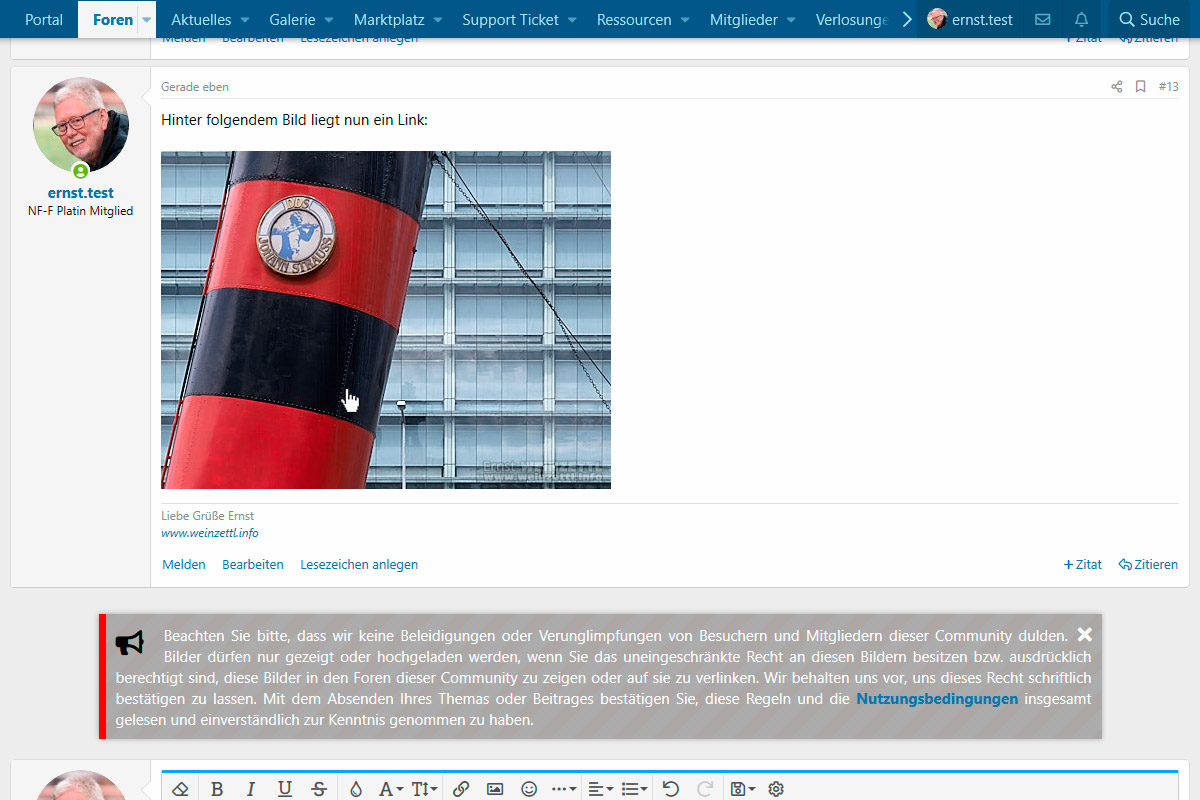Edit post #13 via Bearbeiten
The width and height of the screenshot is (1200, 800).
253,565
